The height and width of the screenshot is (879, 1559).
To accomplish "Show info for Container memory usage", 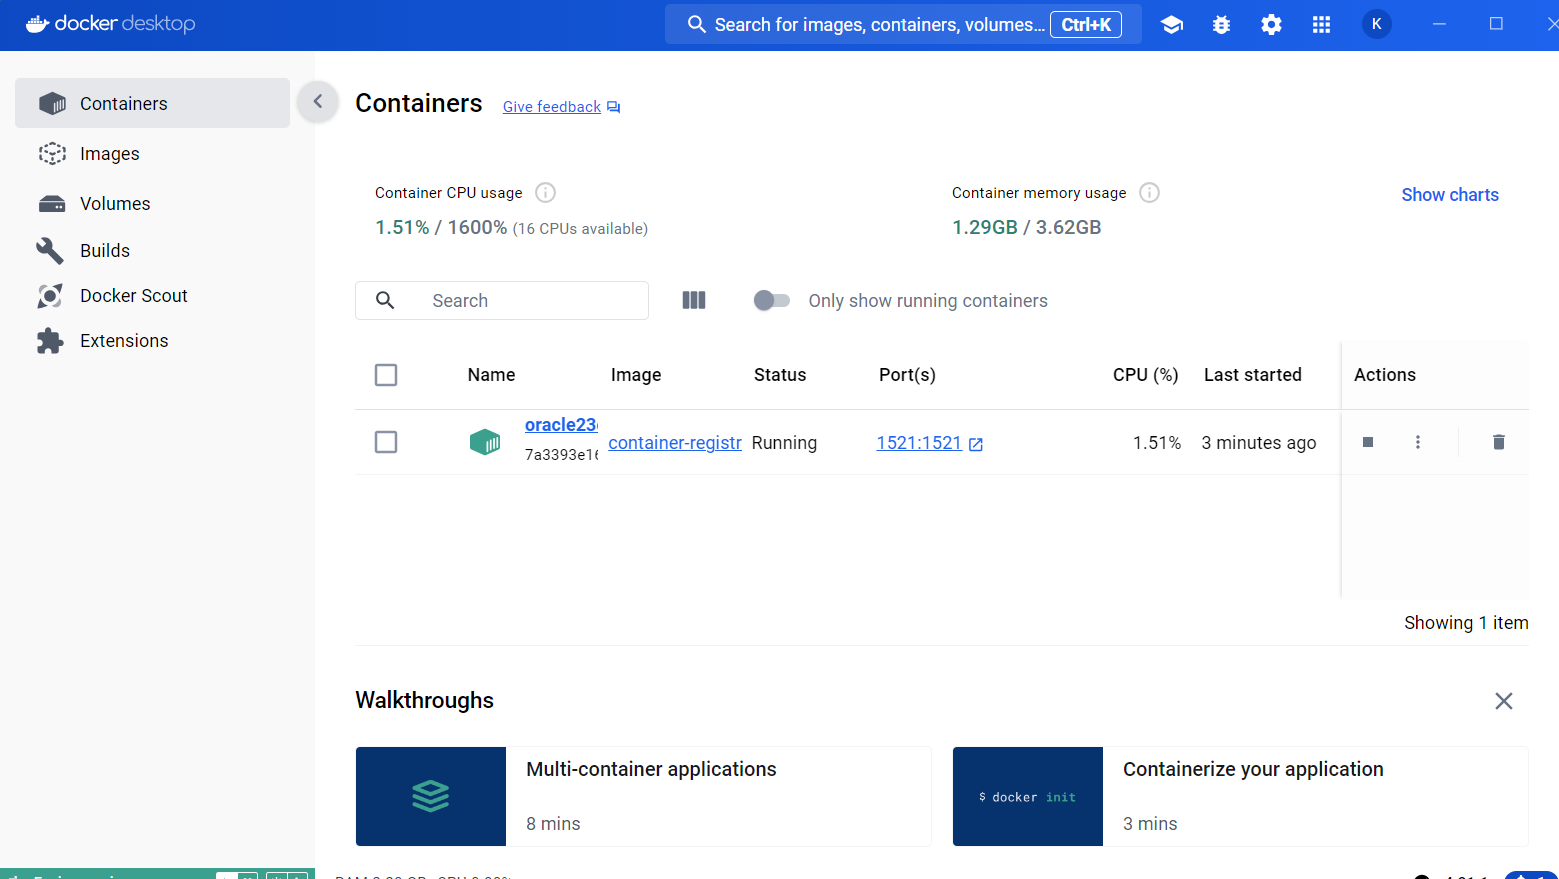I will click(x=1149, y=192).
